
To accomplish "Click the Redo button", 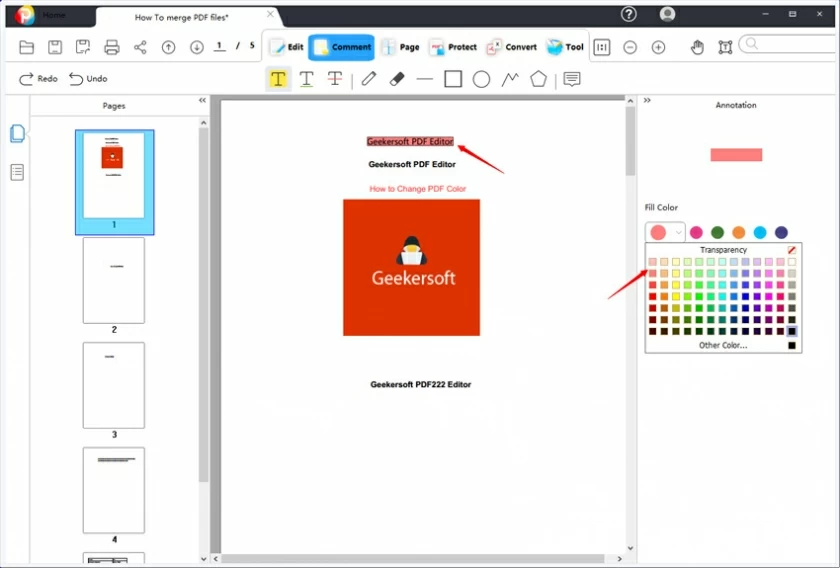I will pos(38,79).
